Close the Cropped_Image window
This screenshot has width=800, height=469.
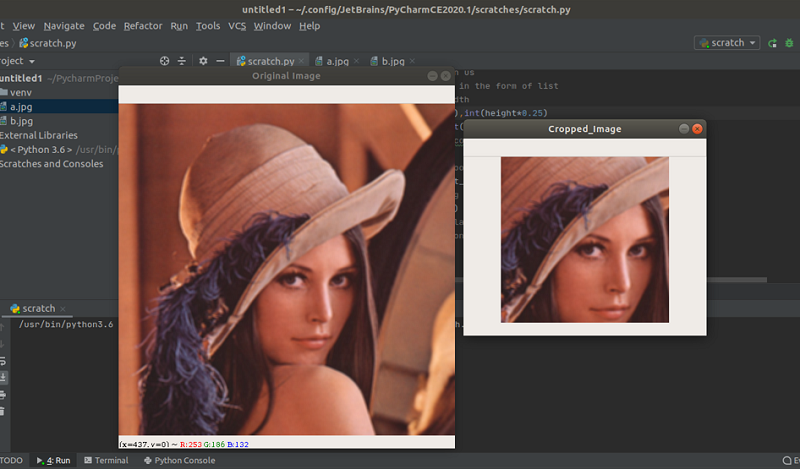point(697,129)
